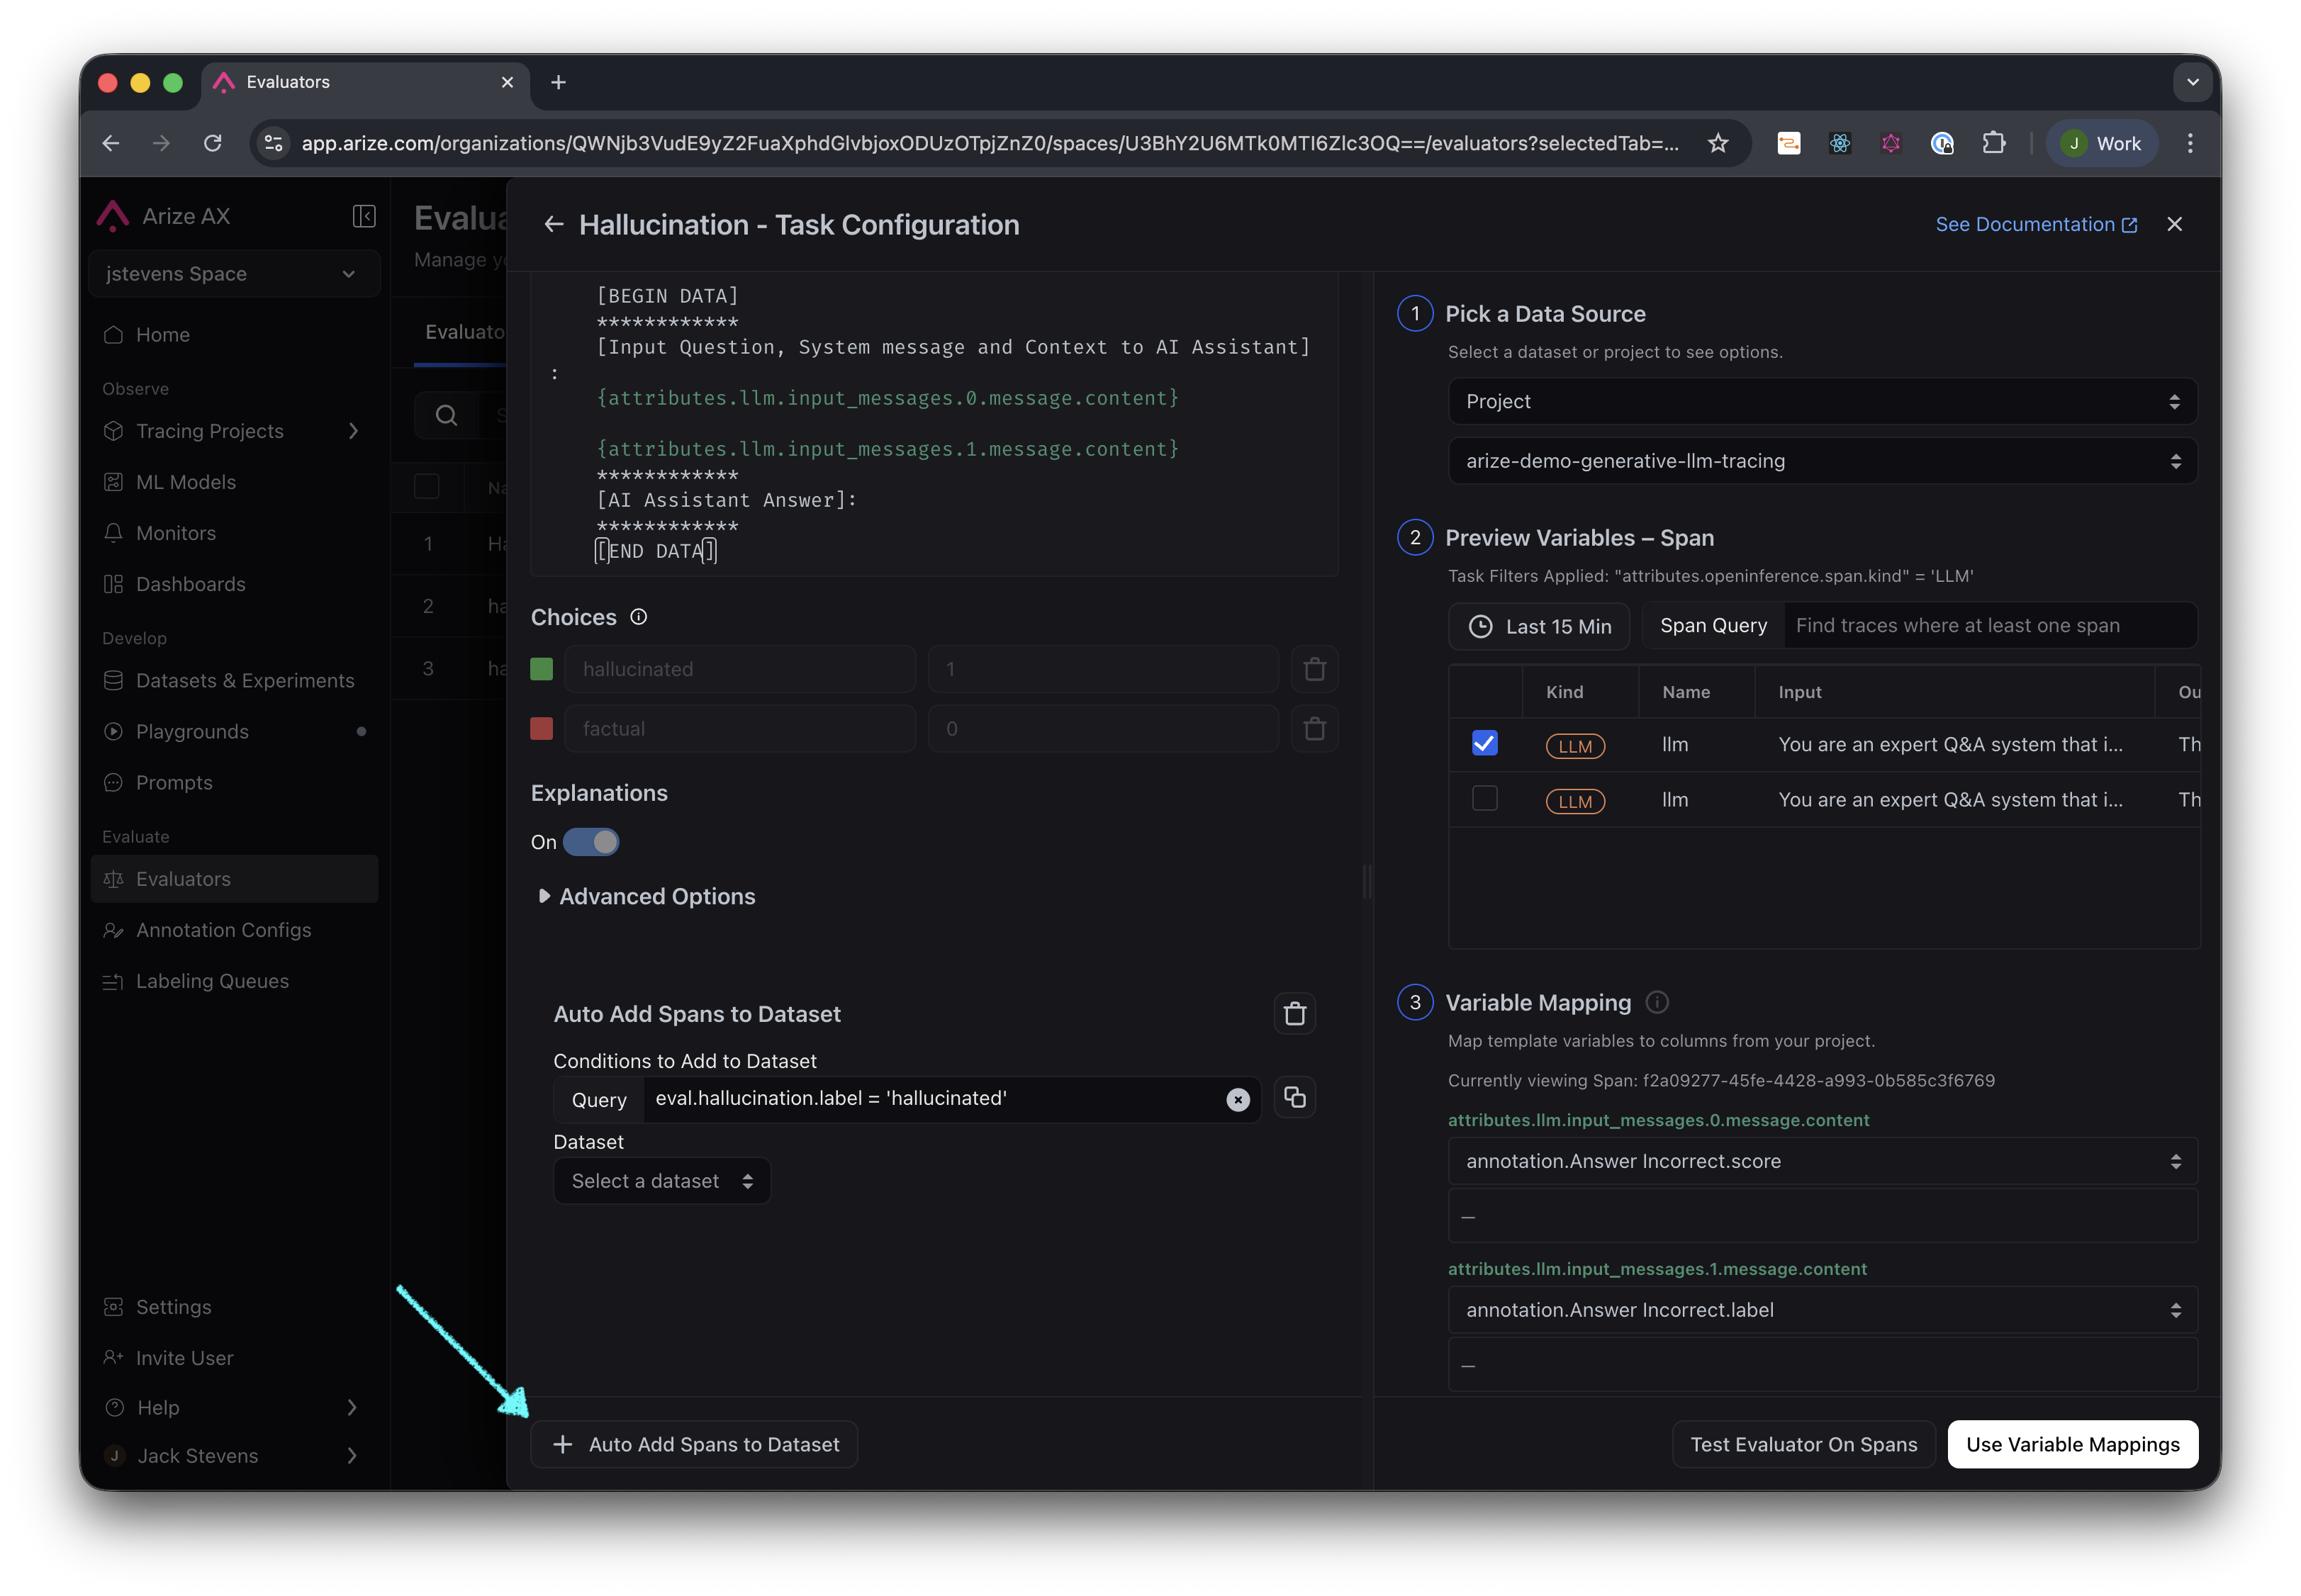Open Choices info tooltip icon
The height and width of the screenshot is (1596, 2301).
point(638,617)
